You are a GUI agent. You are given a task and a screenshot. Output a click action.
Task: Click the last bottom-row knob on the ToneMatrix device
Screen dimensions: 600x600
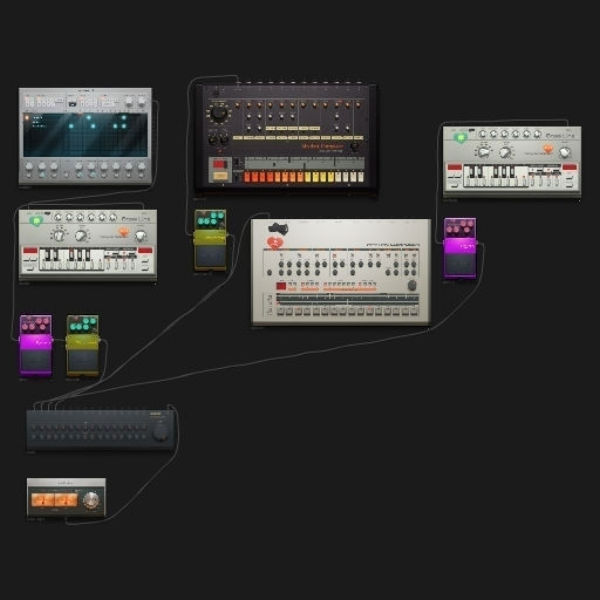point(142,166)
